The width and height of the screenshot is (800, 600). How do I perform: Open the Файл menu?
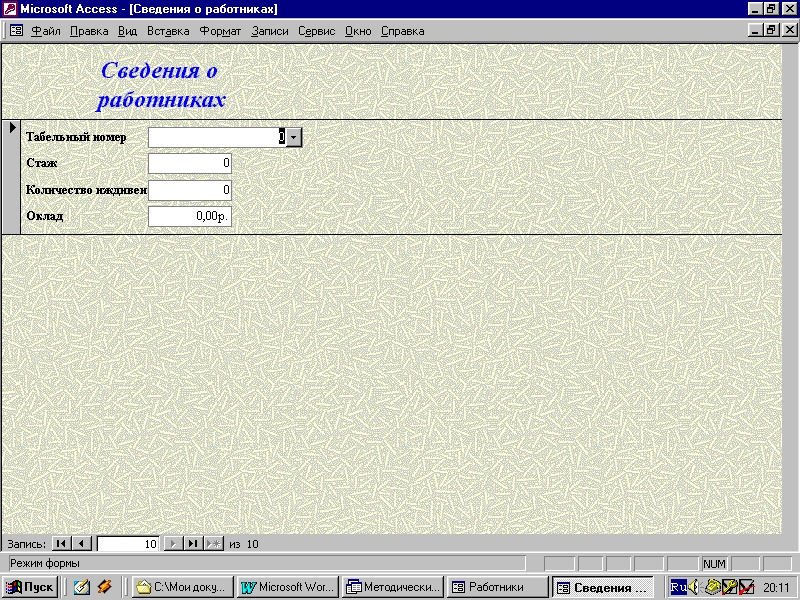pos(46,31)
